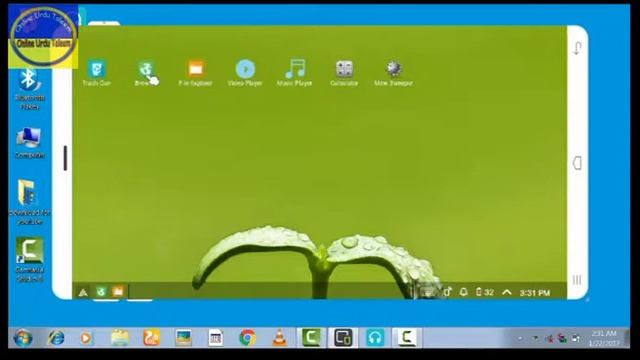This screenshot has width=640, height=360.
Task: Tap the phone's back navigation button
Action: coord(577,48)
